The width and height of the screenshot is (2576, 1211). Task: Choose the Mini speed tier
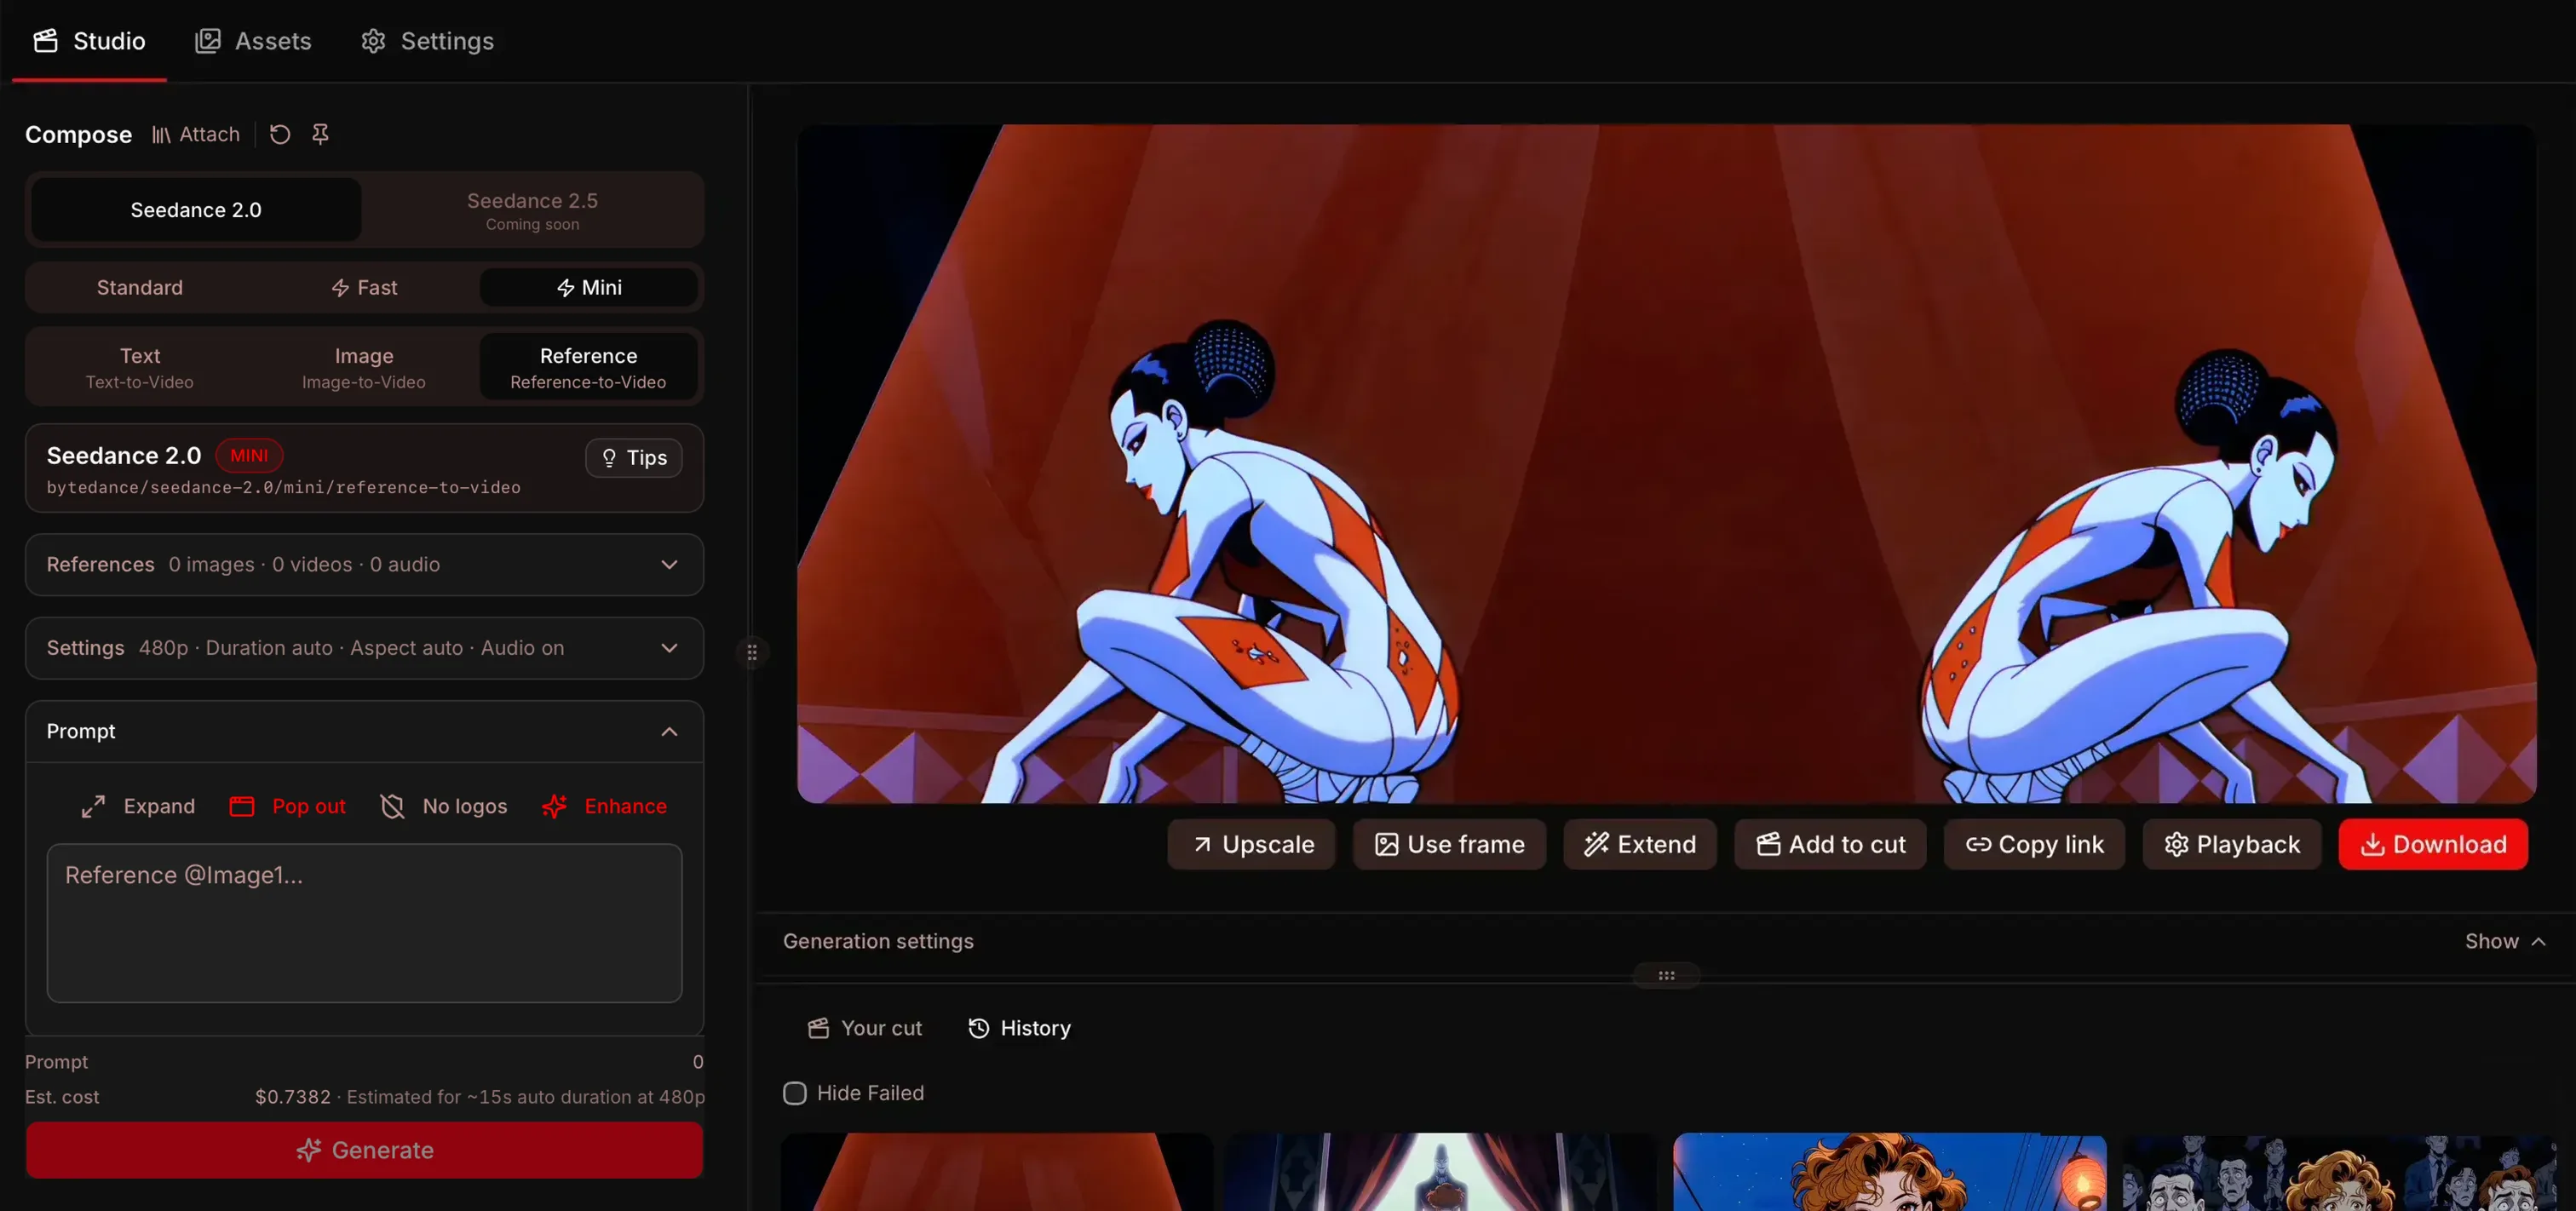(589, 288)
